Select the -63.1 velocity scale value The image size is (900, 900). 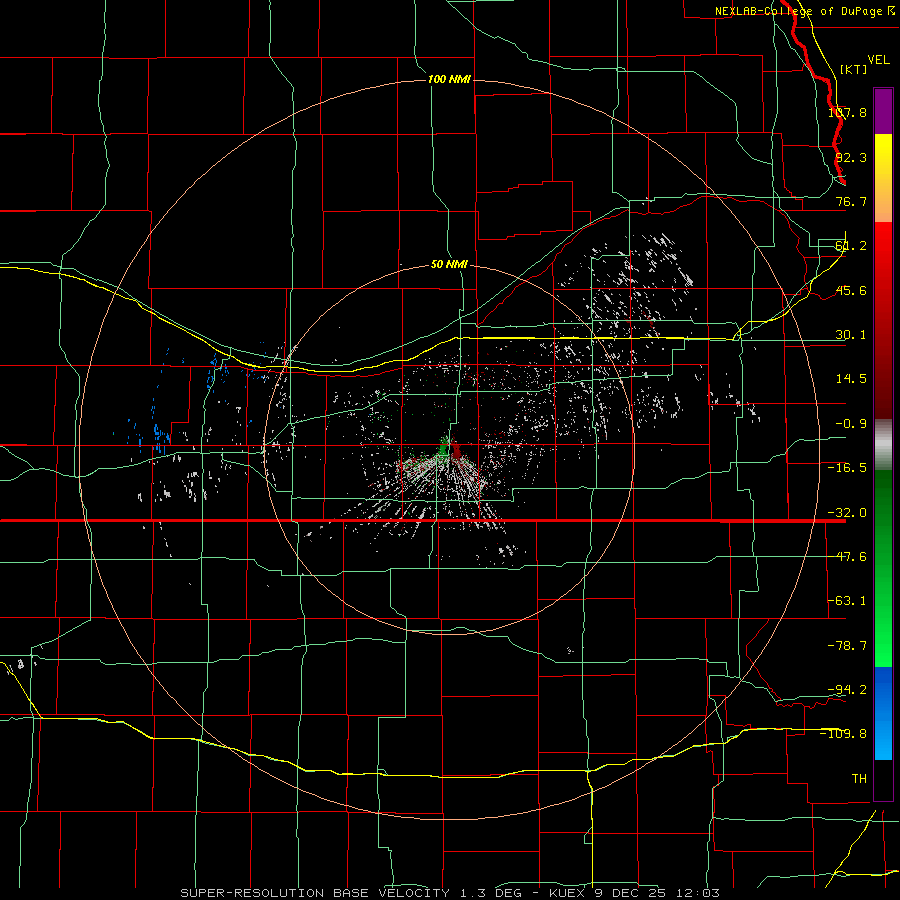[847, 601]
